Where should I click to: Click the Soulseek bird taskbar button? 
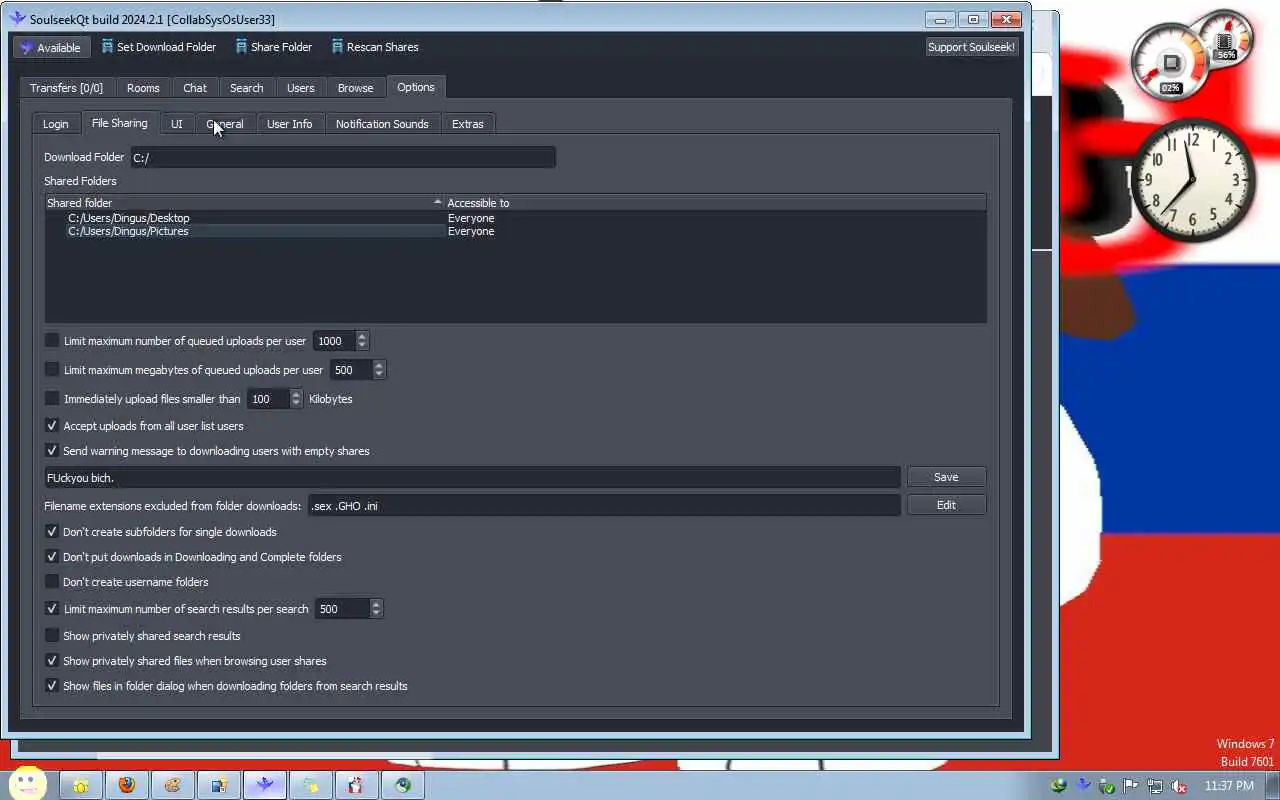coord(265,785)
